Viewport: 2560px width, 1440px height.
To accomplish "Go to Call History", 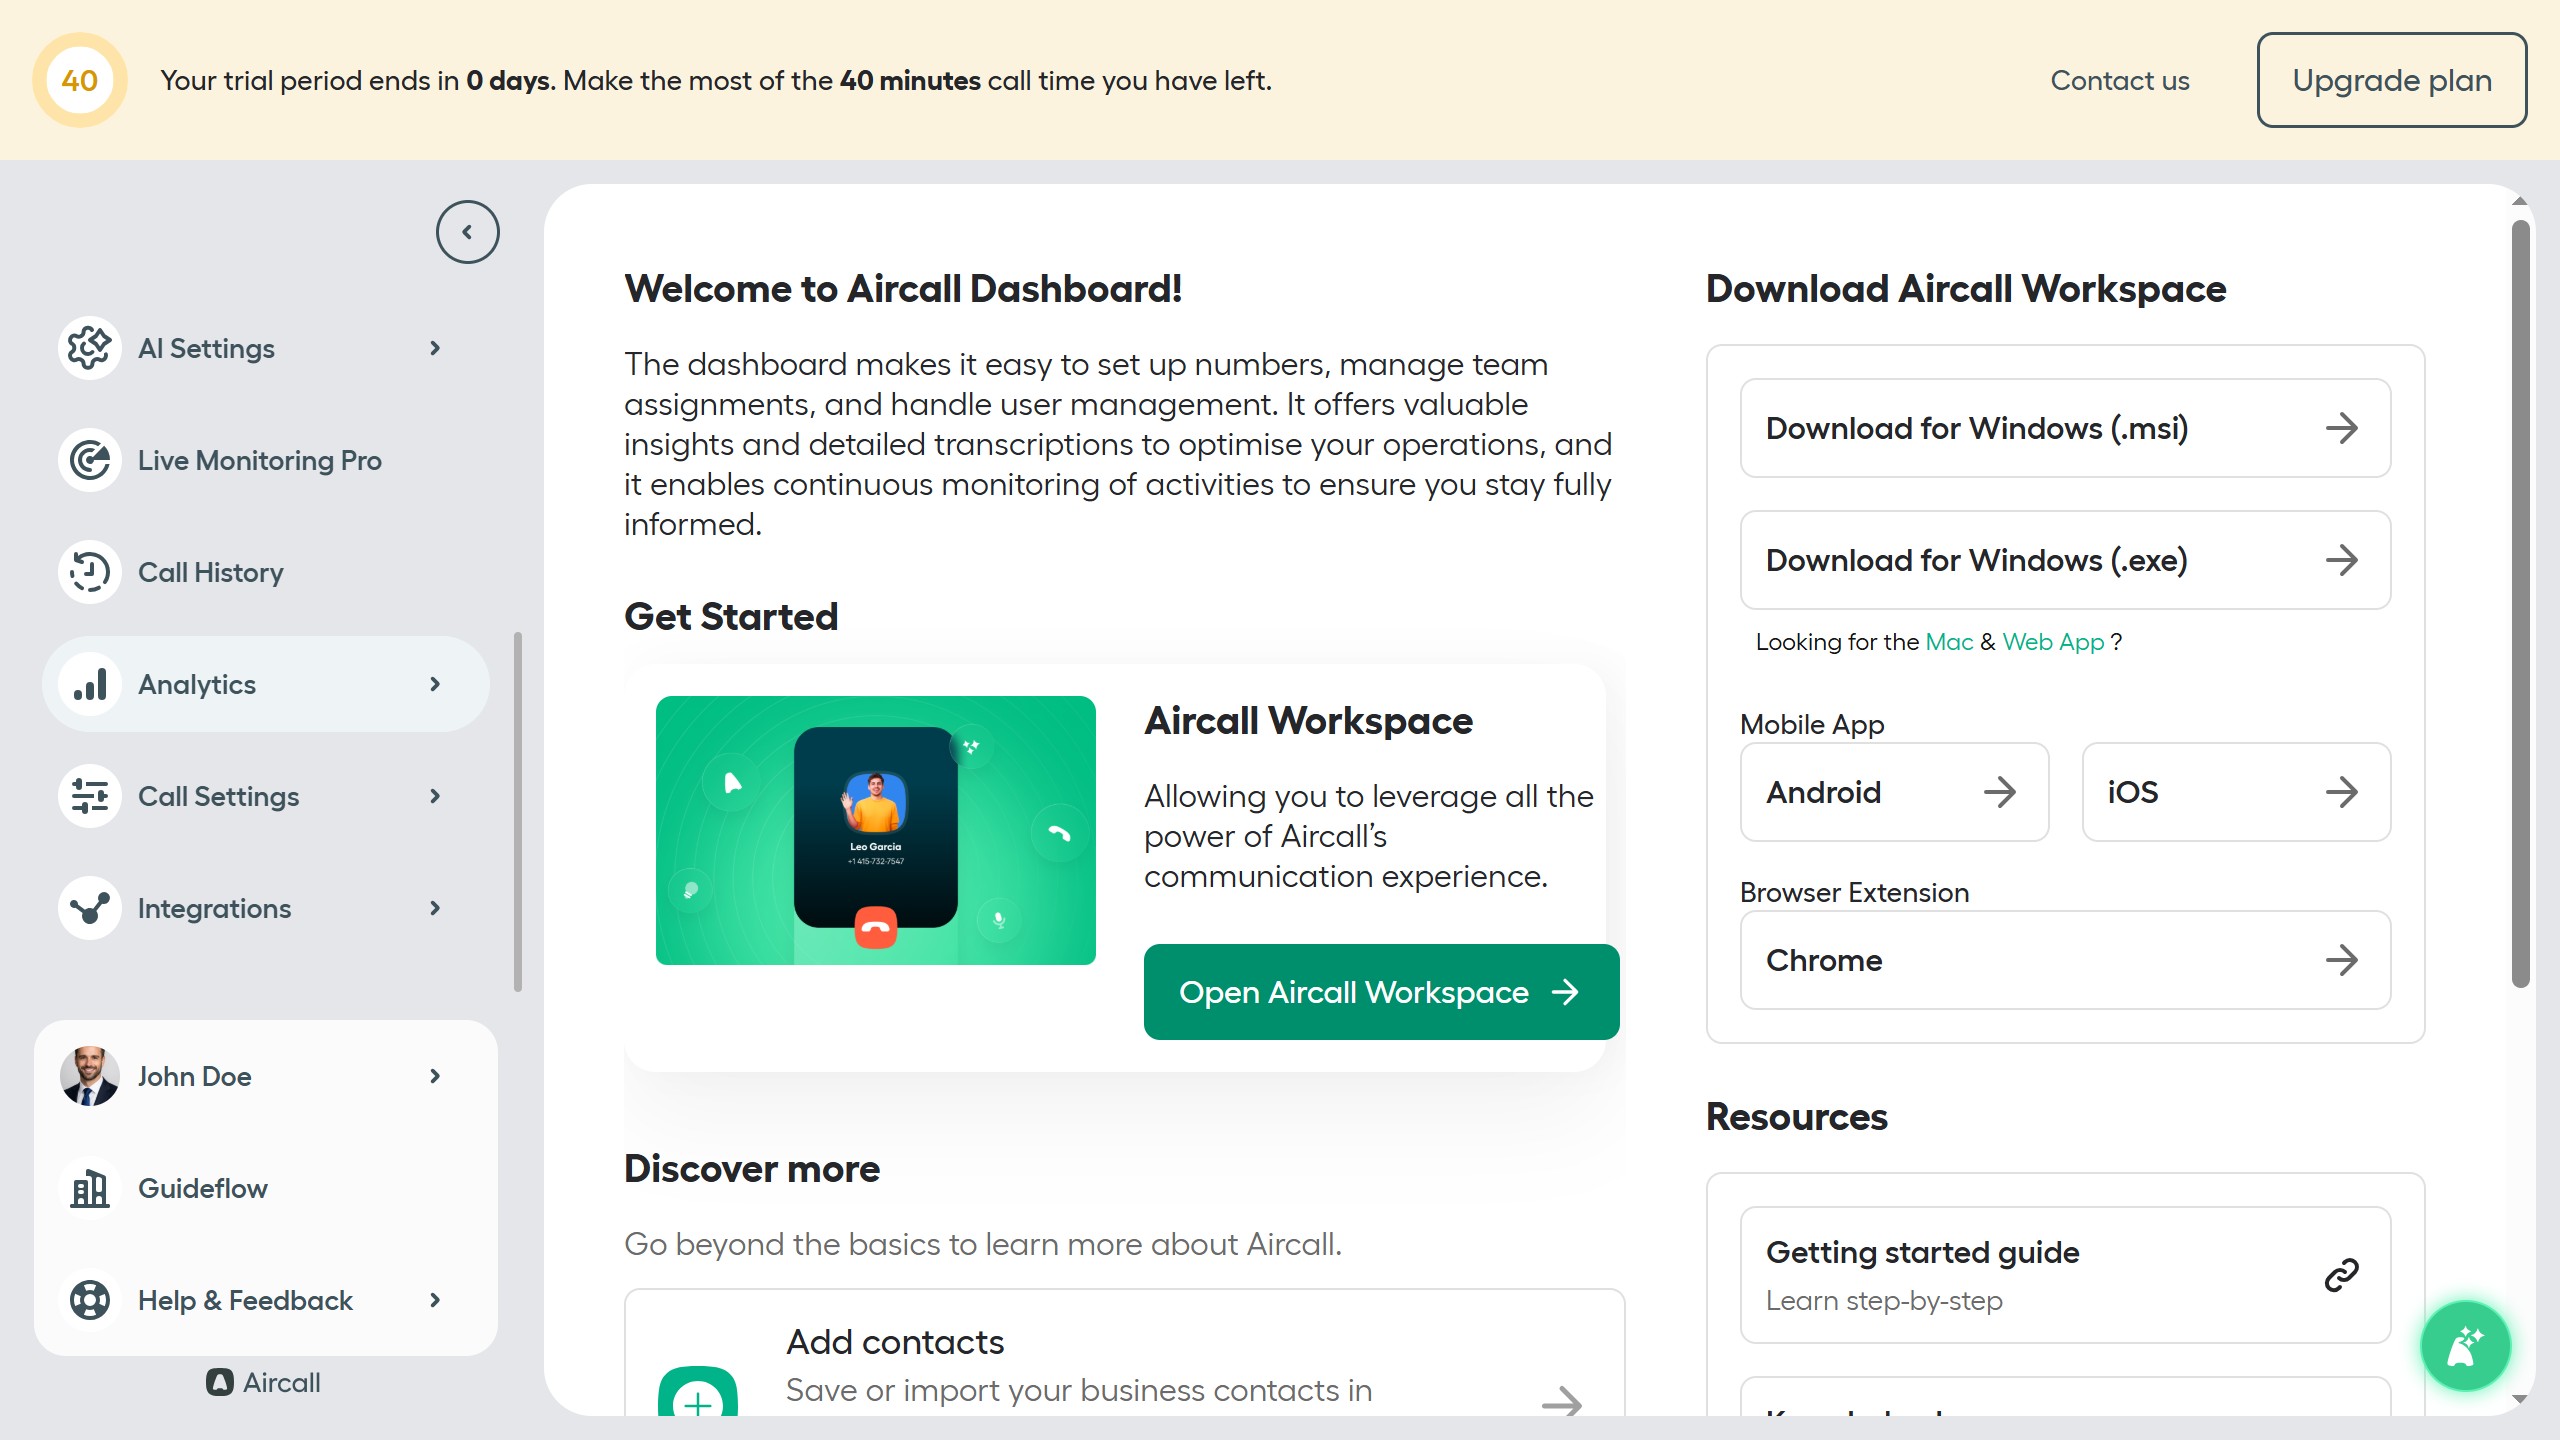I will (x=266, y=572).
